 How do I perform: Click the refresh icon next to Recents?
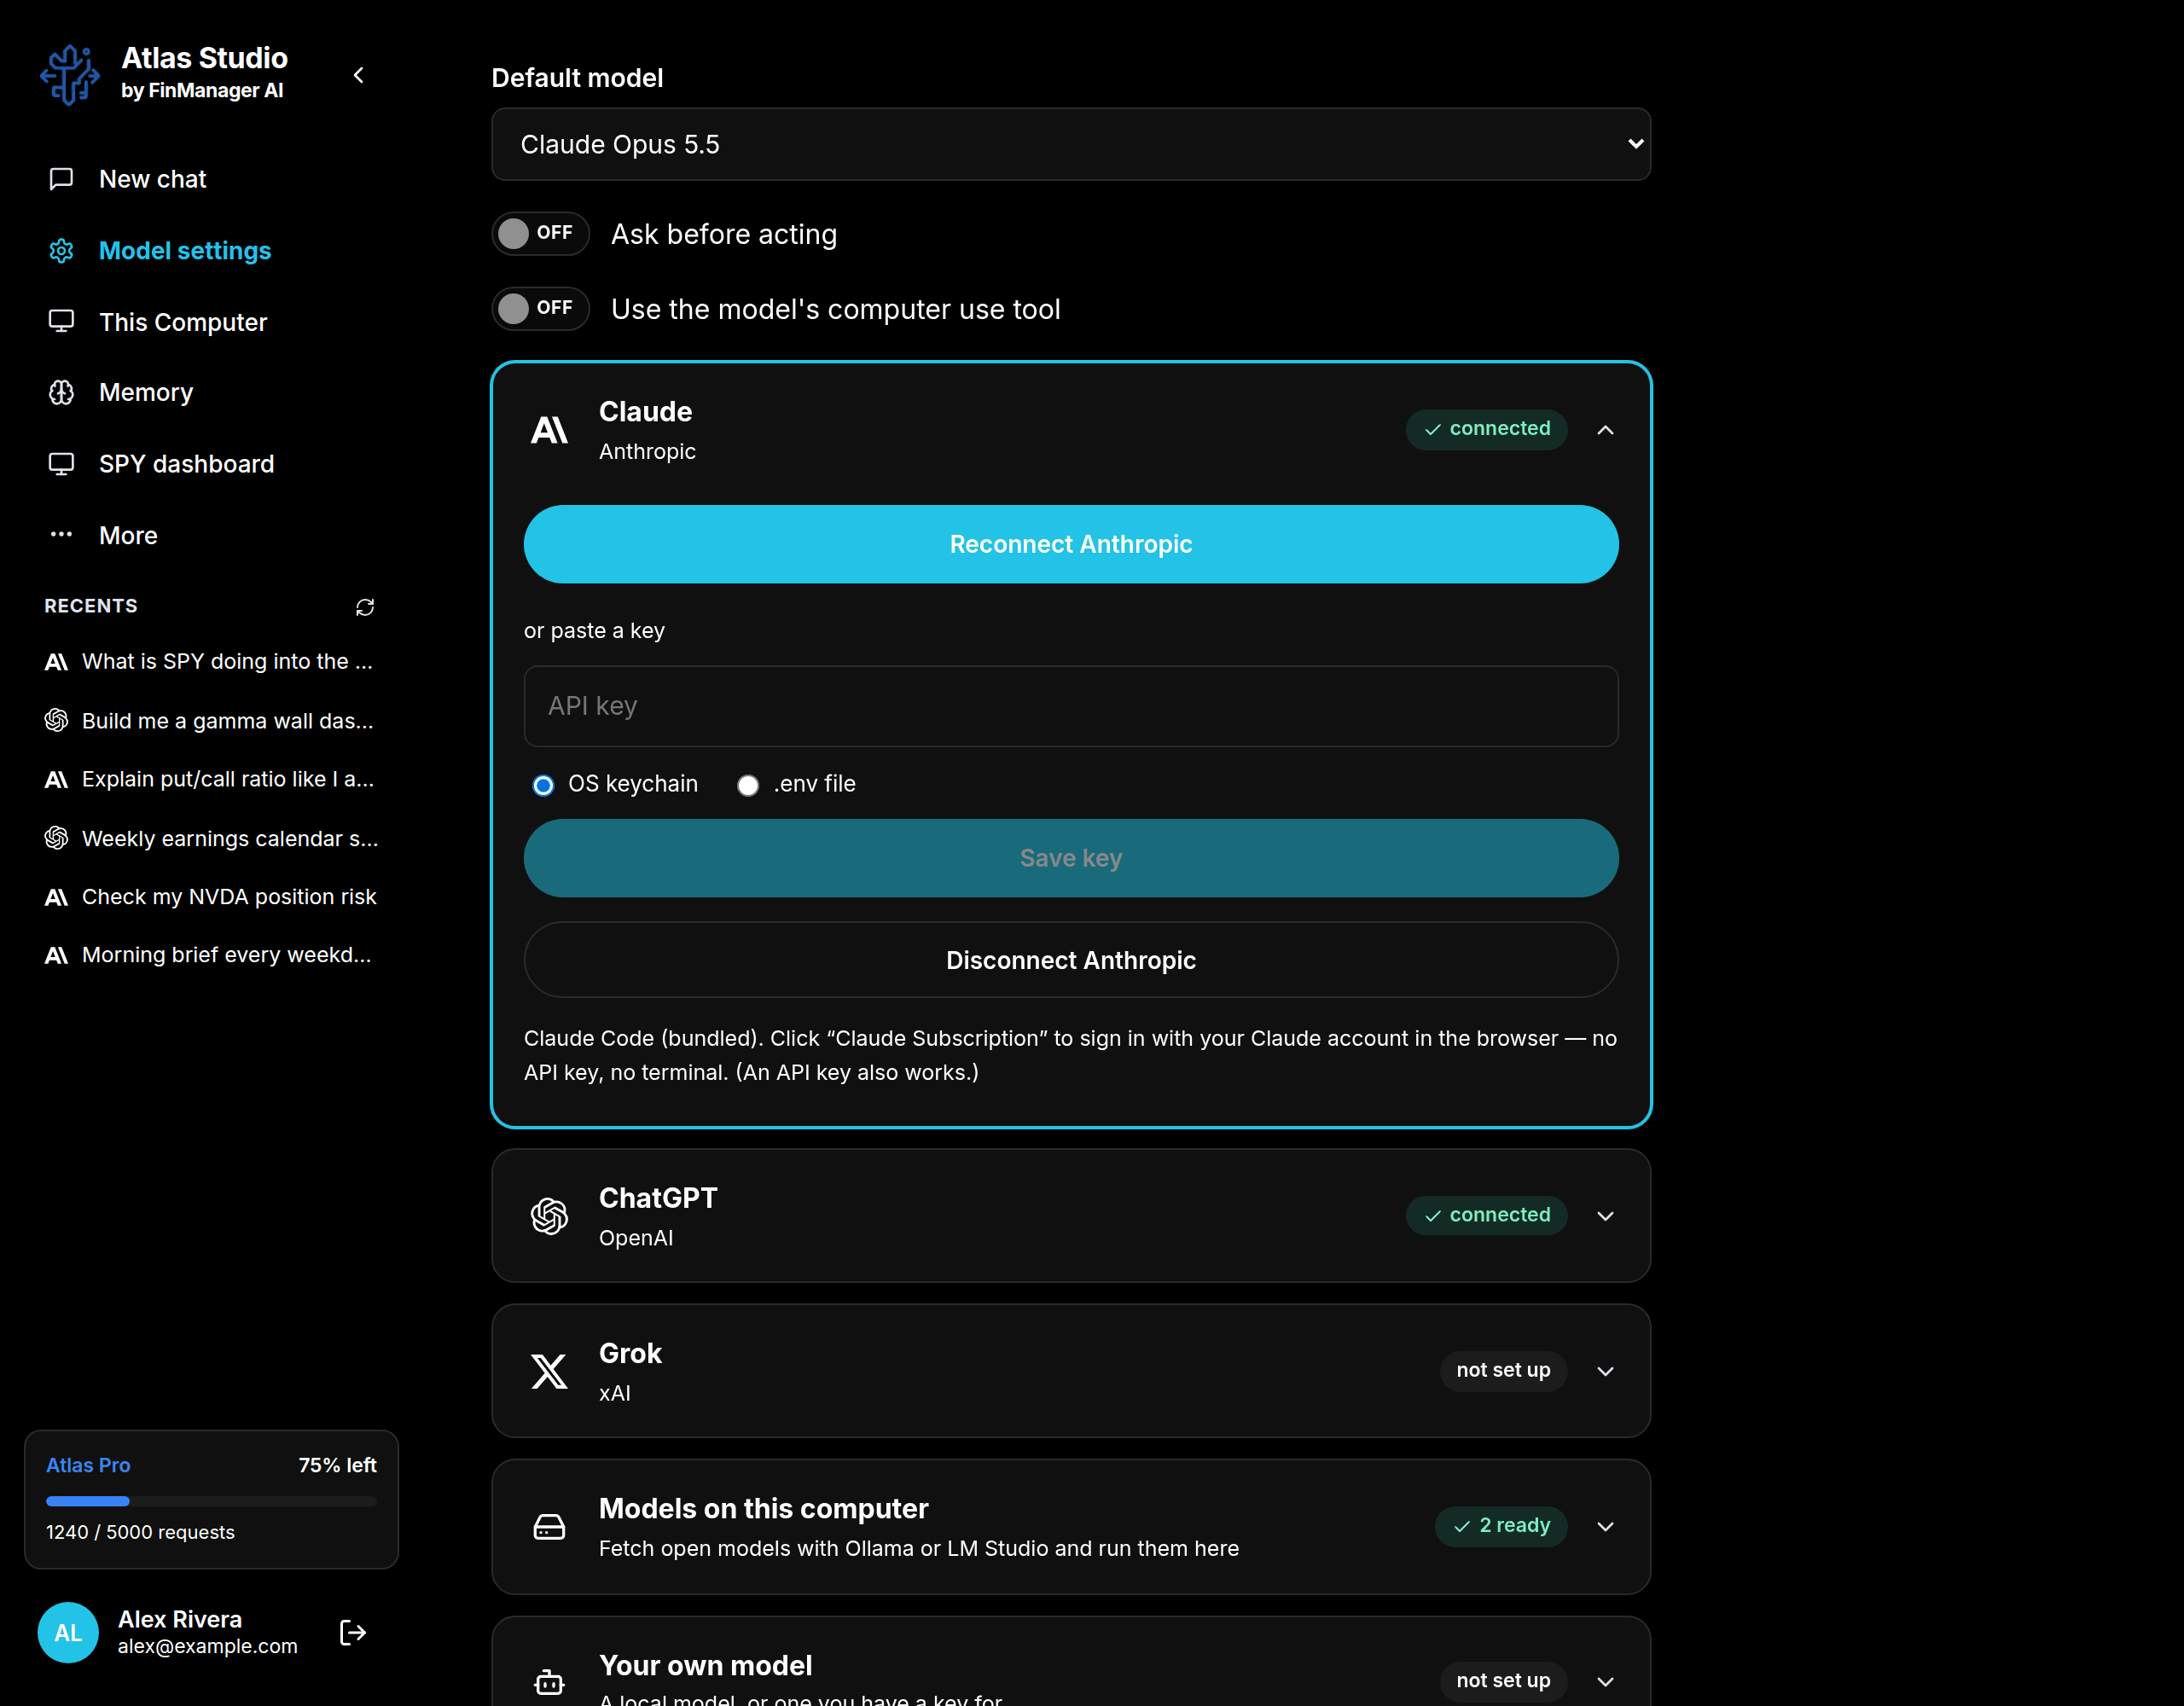tap(365, 607)
